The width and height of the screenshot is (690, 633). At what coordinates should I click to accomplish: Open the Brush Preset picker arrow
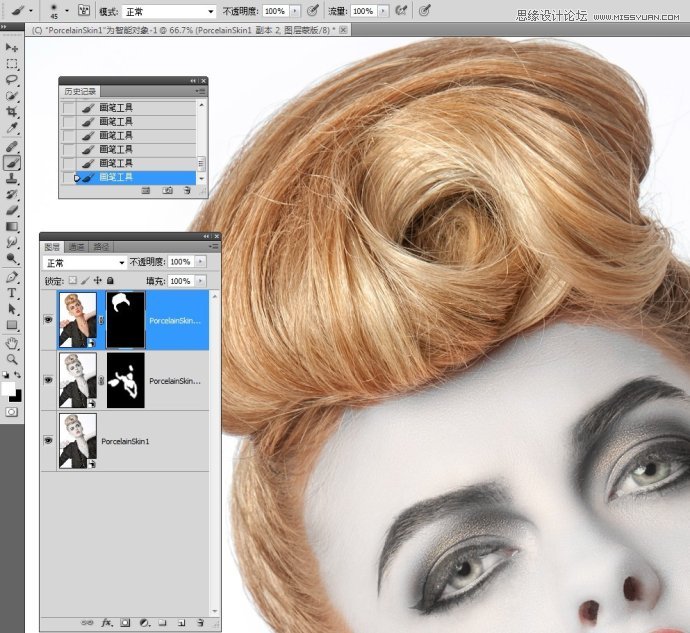click(x=65, y=11)
